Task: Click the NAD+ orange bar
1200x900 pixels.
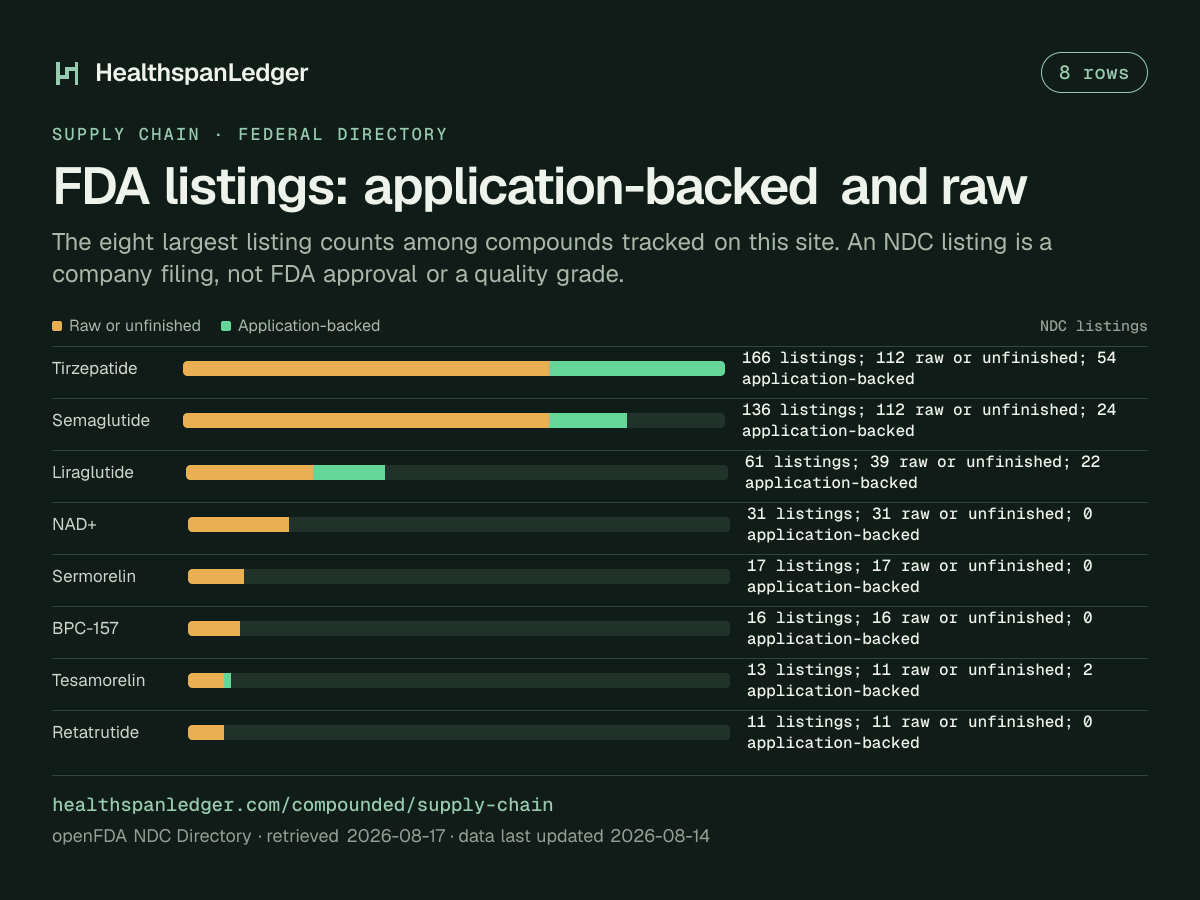Action: click(x=238, y=524)
